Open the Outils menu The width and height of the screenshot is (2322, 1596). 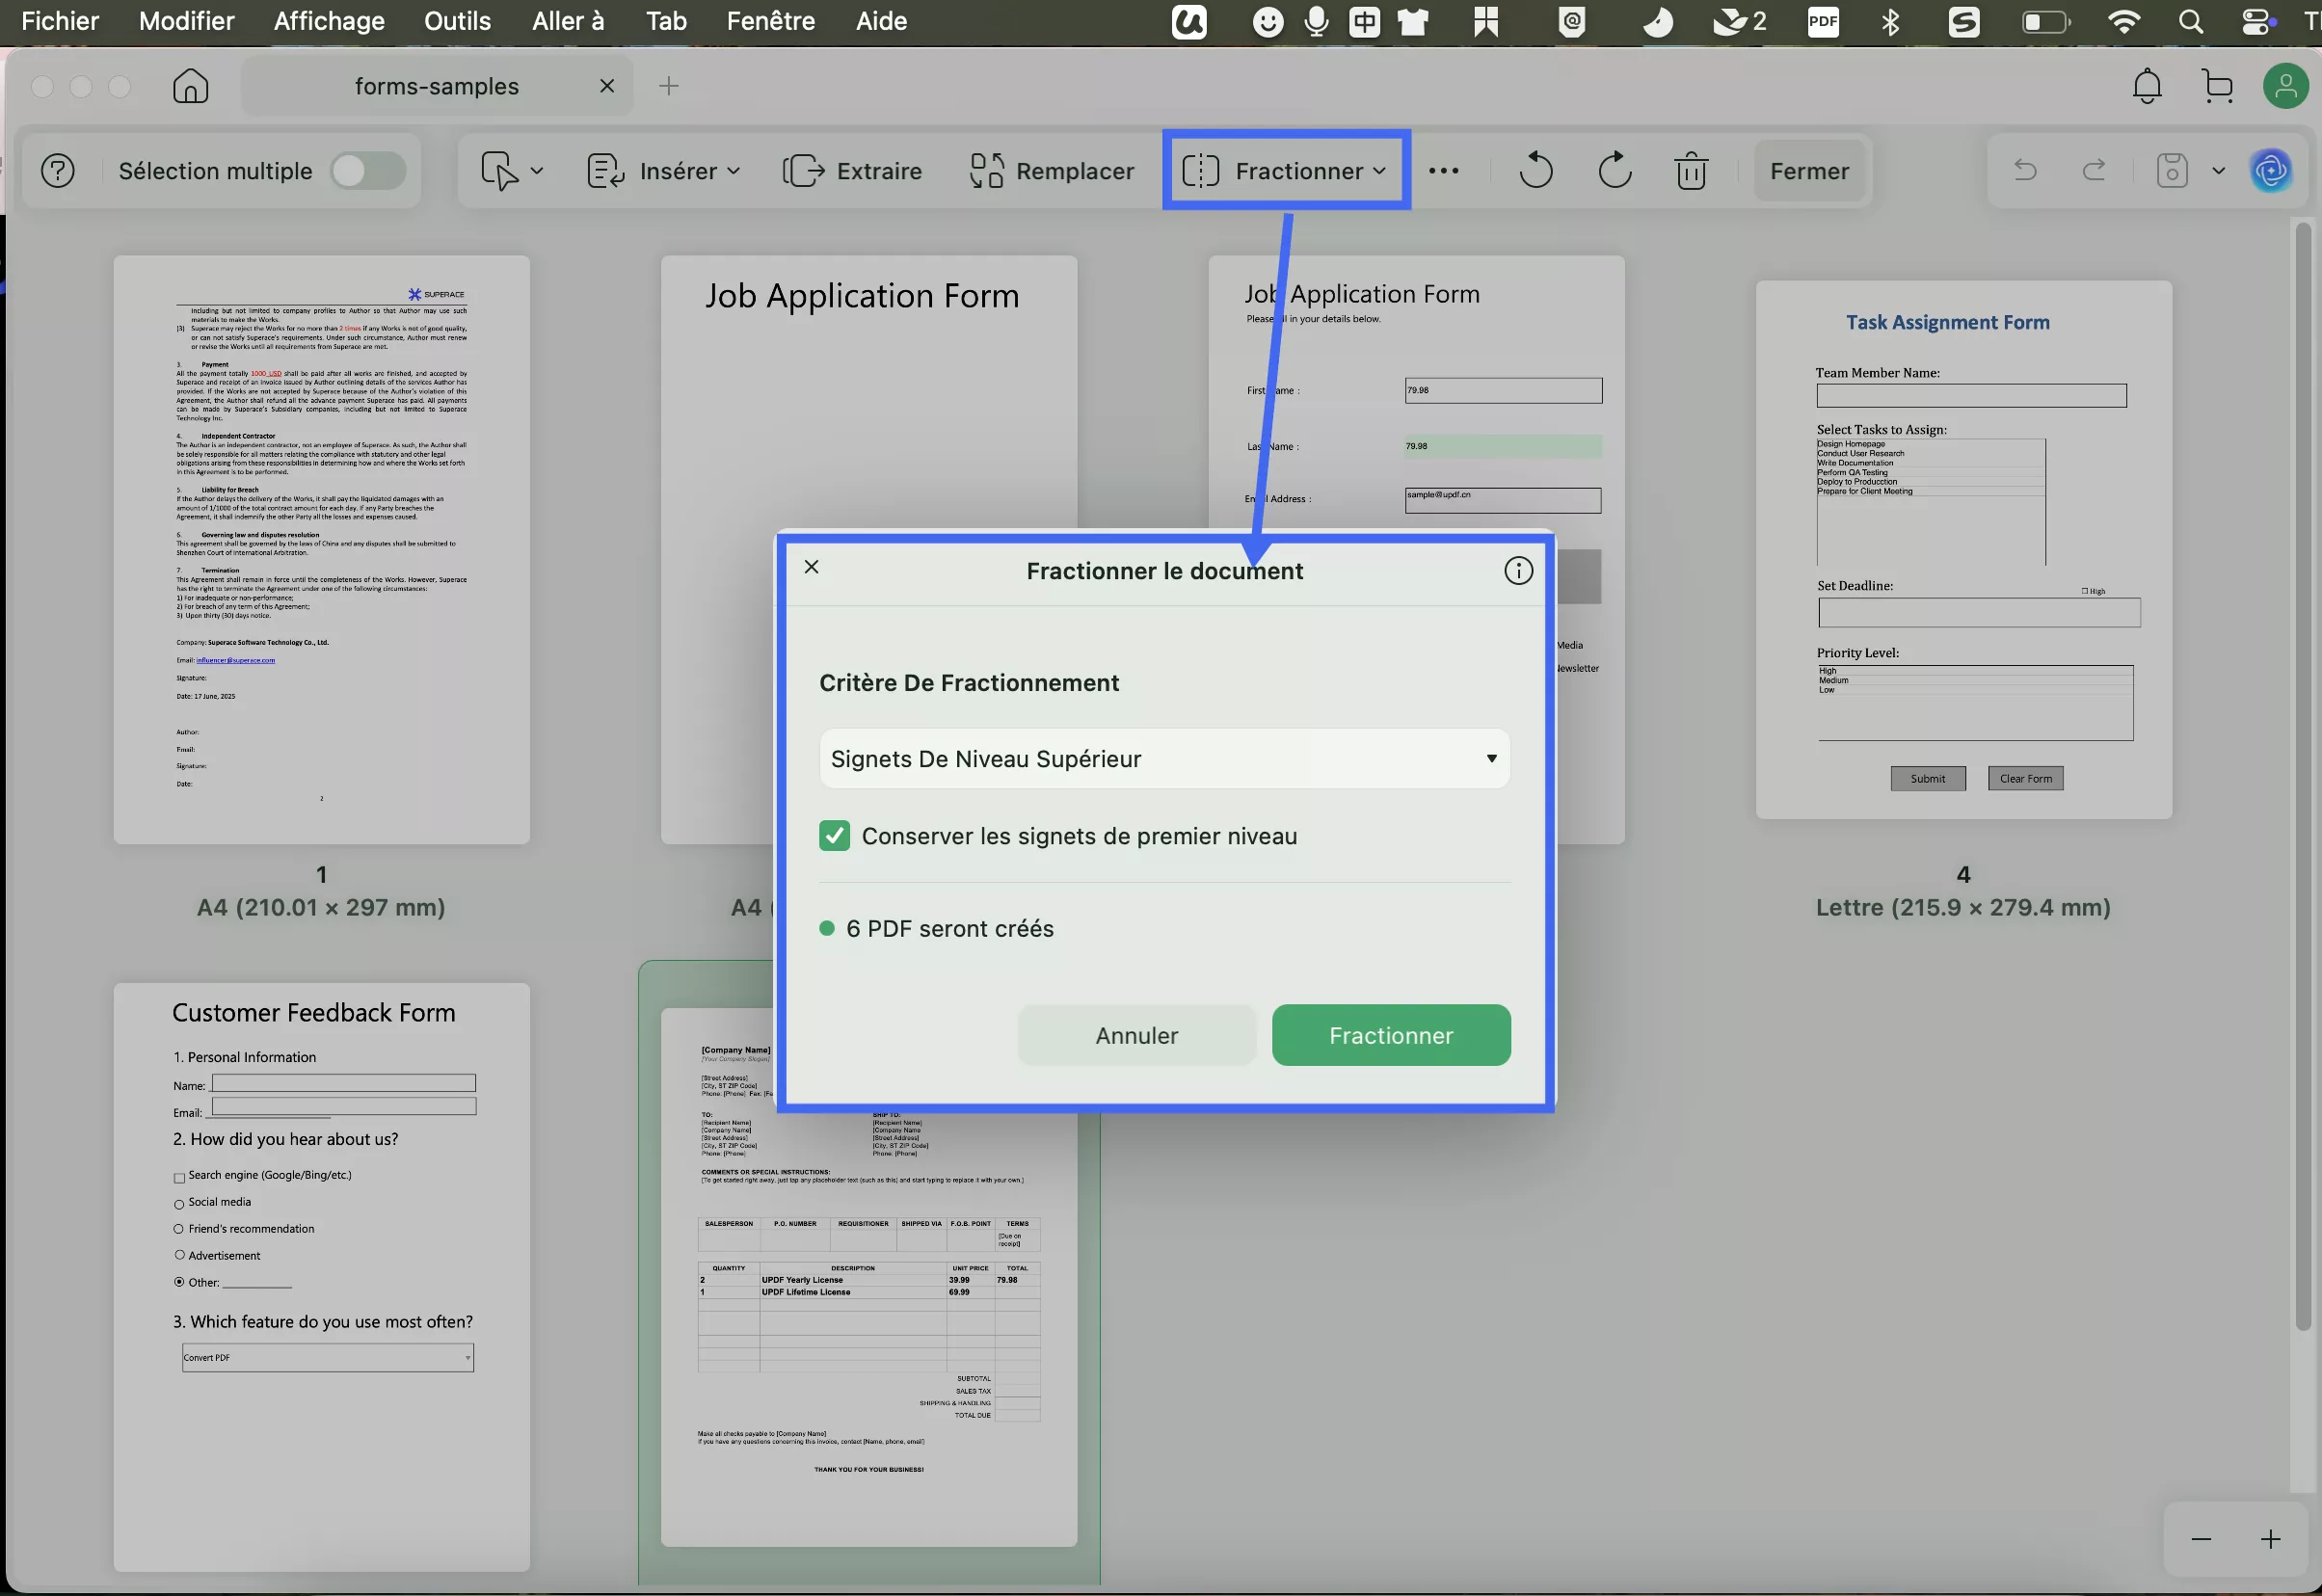pyautogui.click(x=457, y=21)
